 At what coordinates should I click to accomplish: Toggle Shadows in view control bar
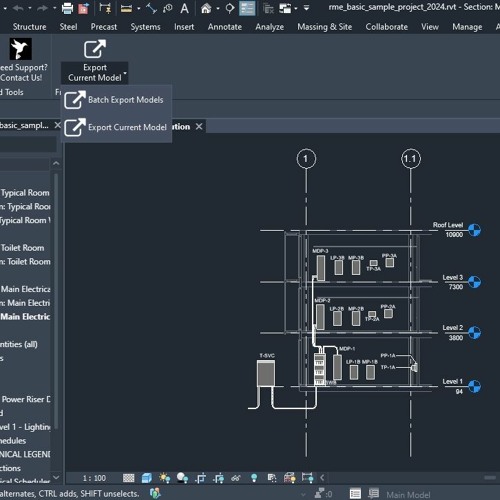pyautogui.click(x=182, y=478)
